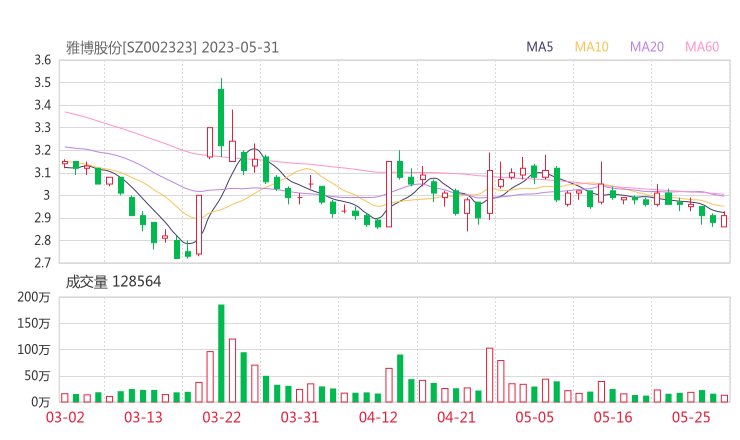Select the tall red candlestick at 04-12
Viewport: 740px width, 440px height.
389,194
